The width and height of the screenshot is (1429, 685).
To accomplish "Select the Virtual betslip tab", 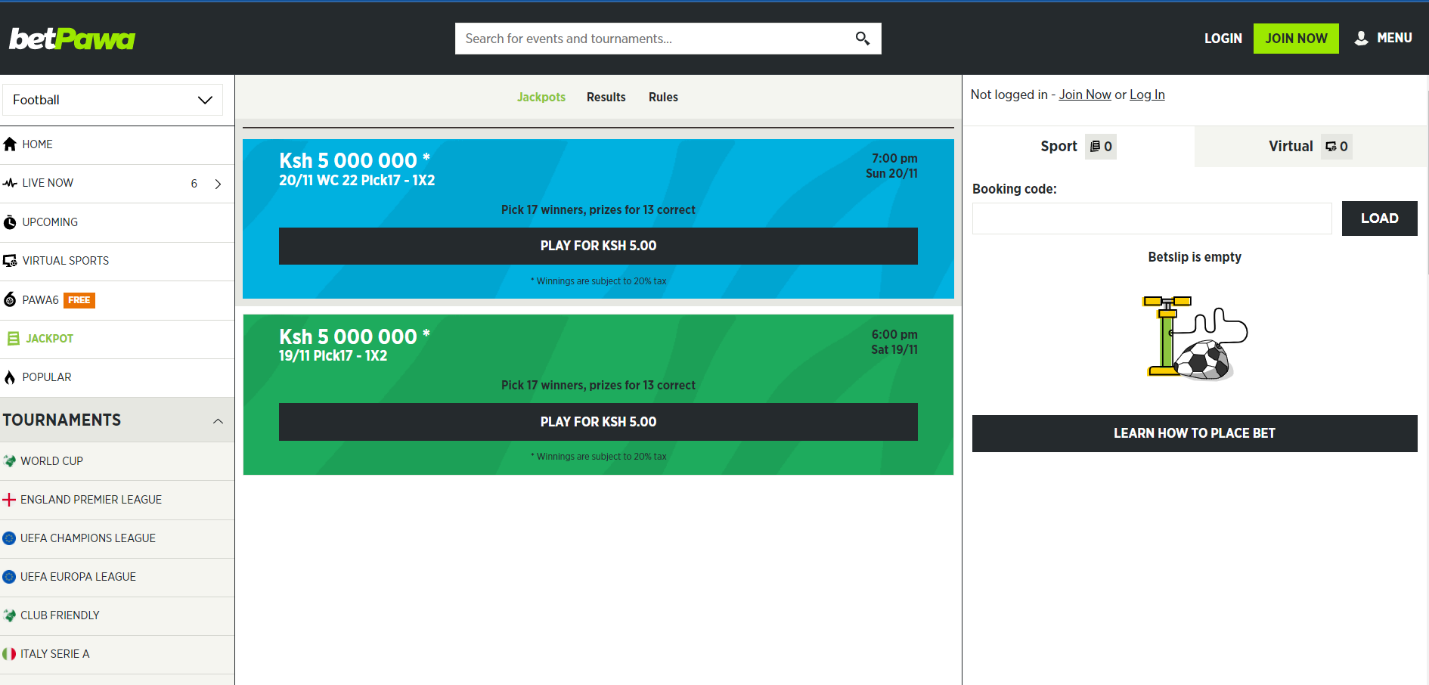I will click(1308, 146).
